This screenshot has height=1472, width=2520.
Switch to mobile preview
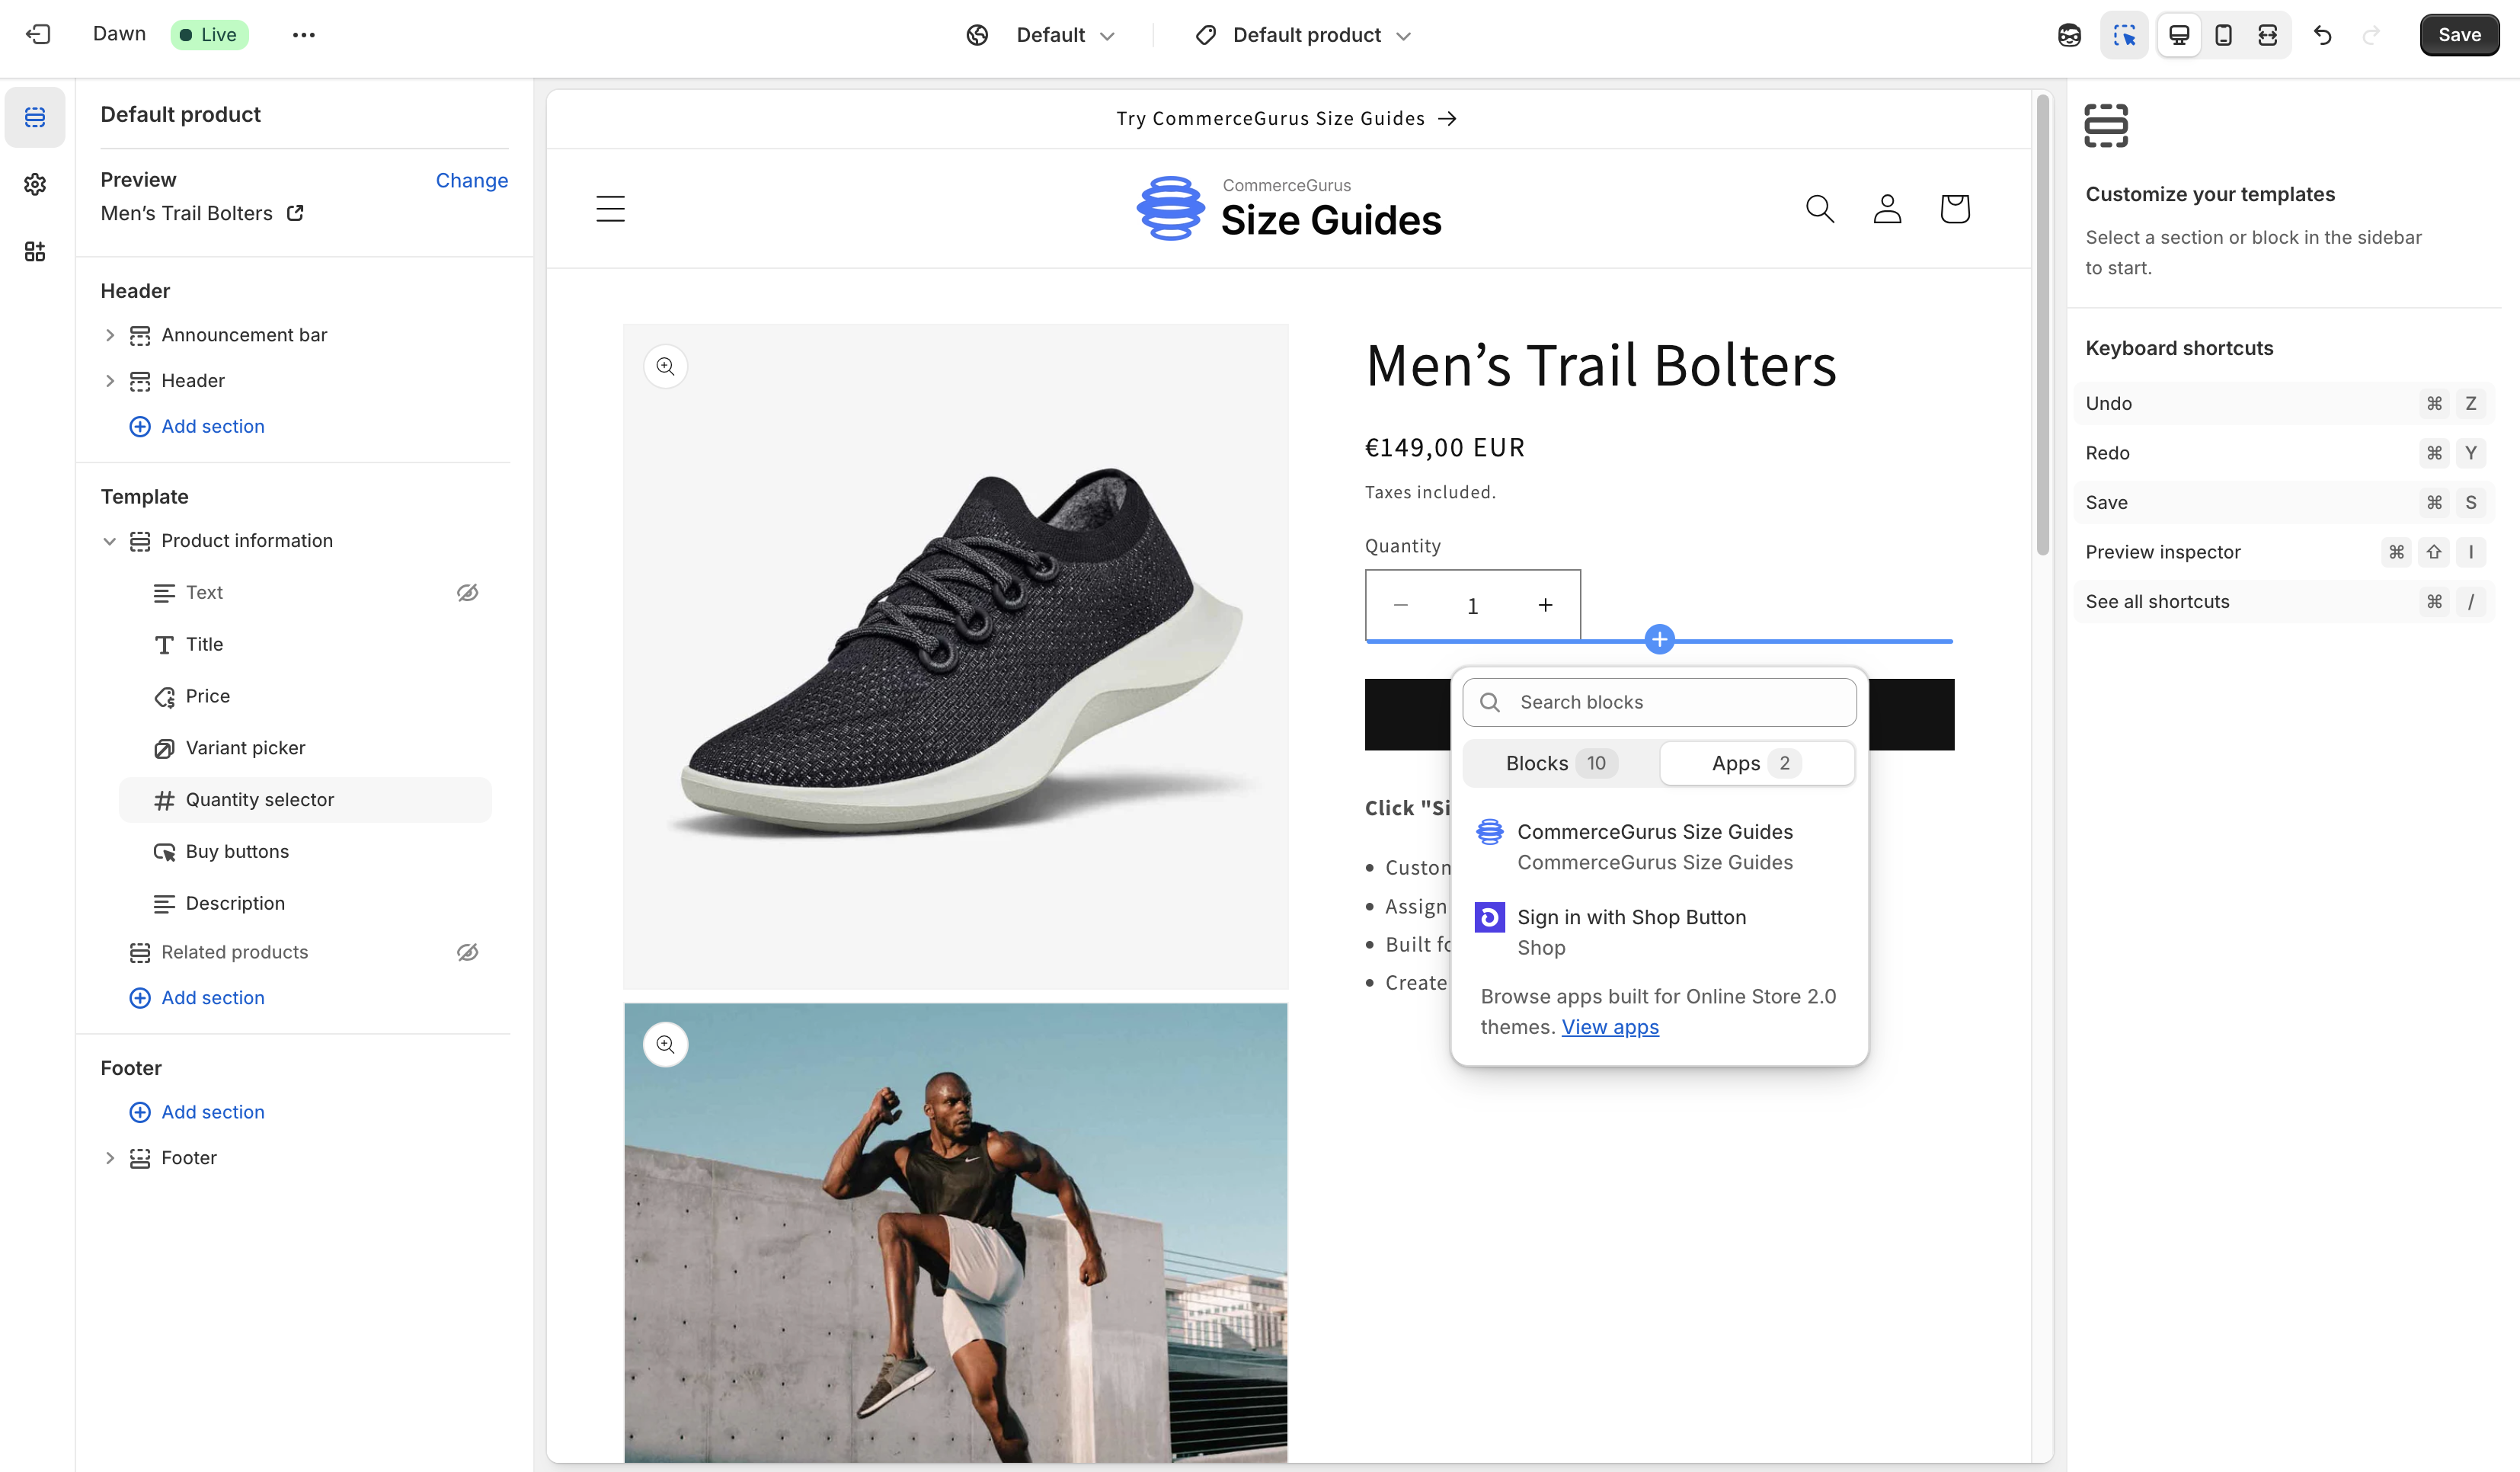[x=2223, y=34]
